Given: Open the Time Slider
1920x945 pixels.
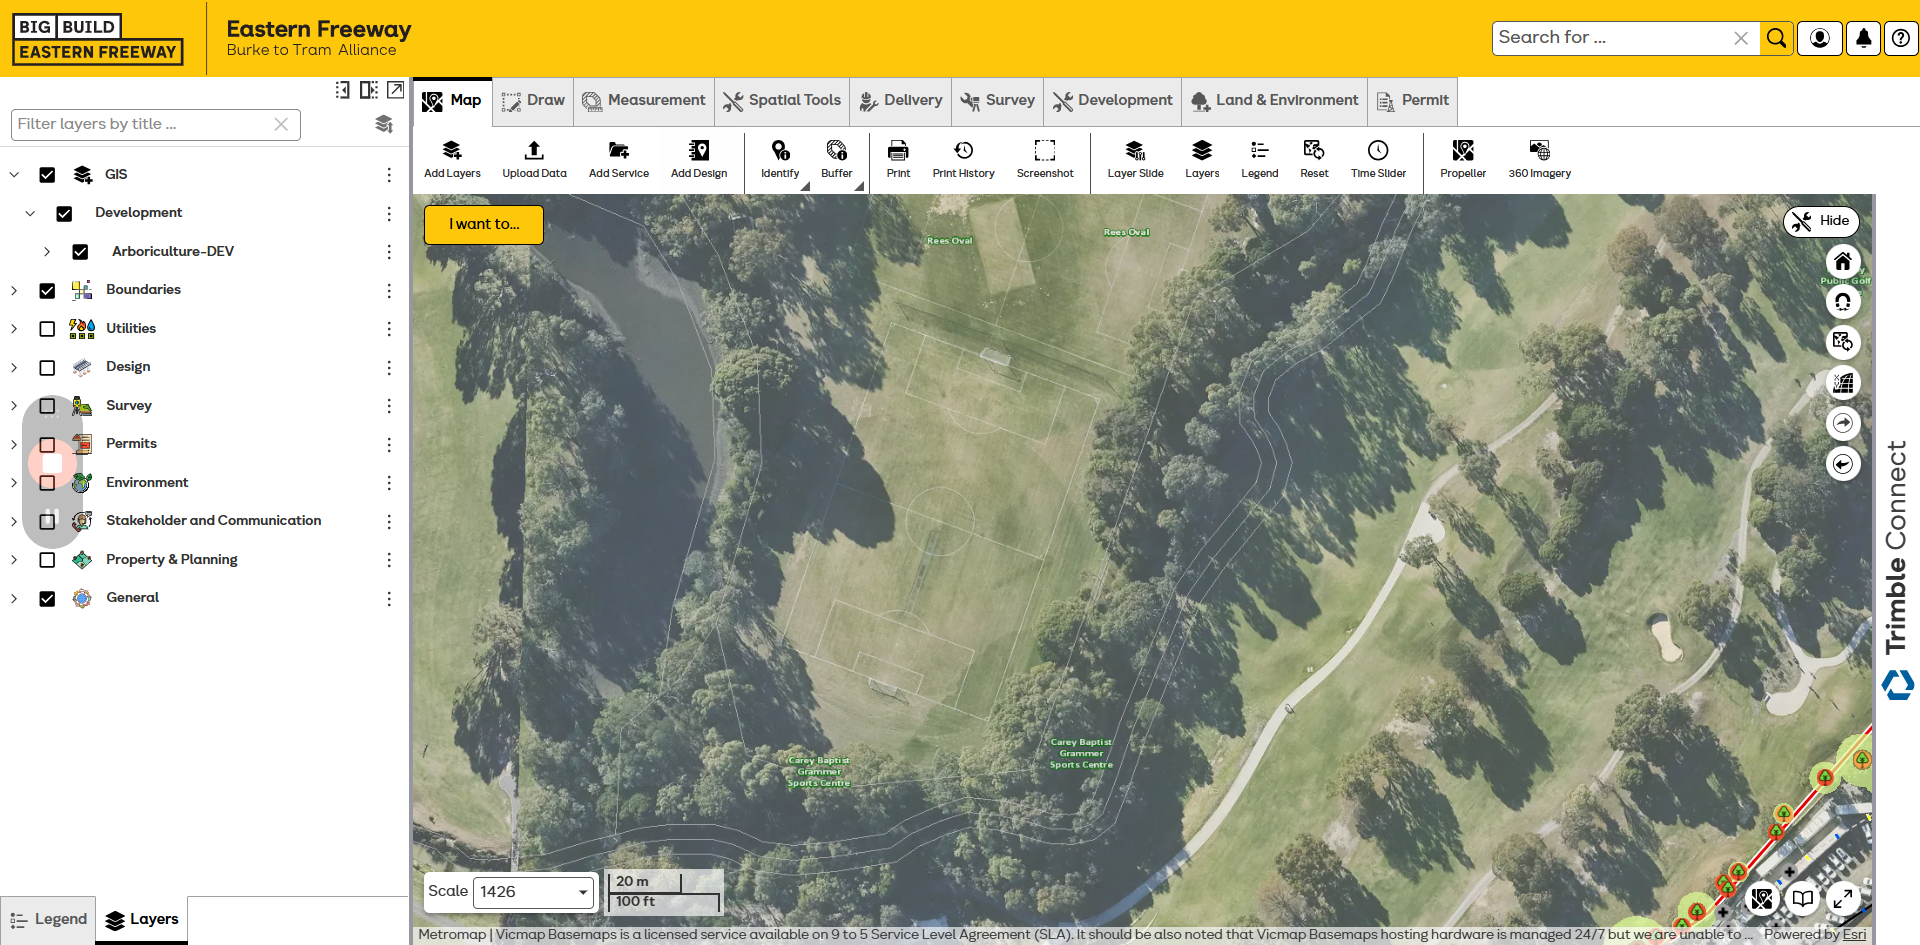Looking at the screenshot, I should tap(1378, 159).
